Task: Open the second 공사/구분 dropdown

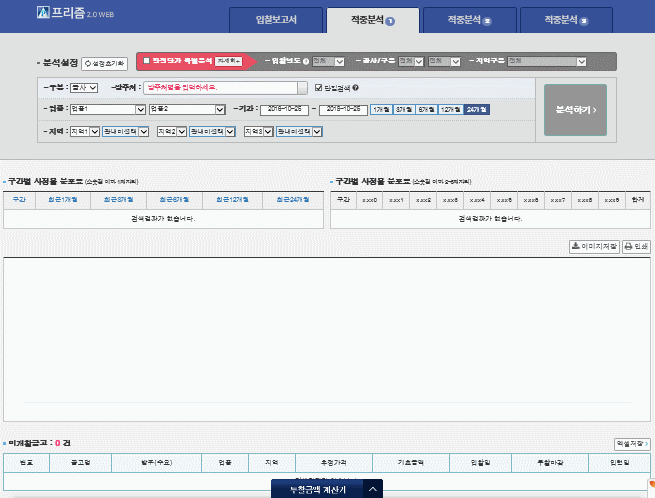Action: pos(444,61)
